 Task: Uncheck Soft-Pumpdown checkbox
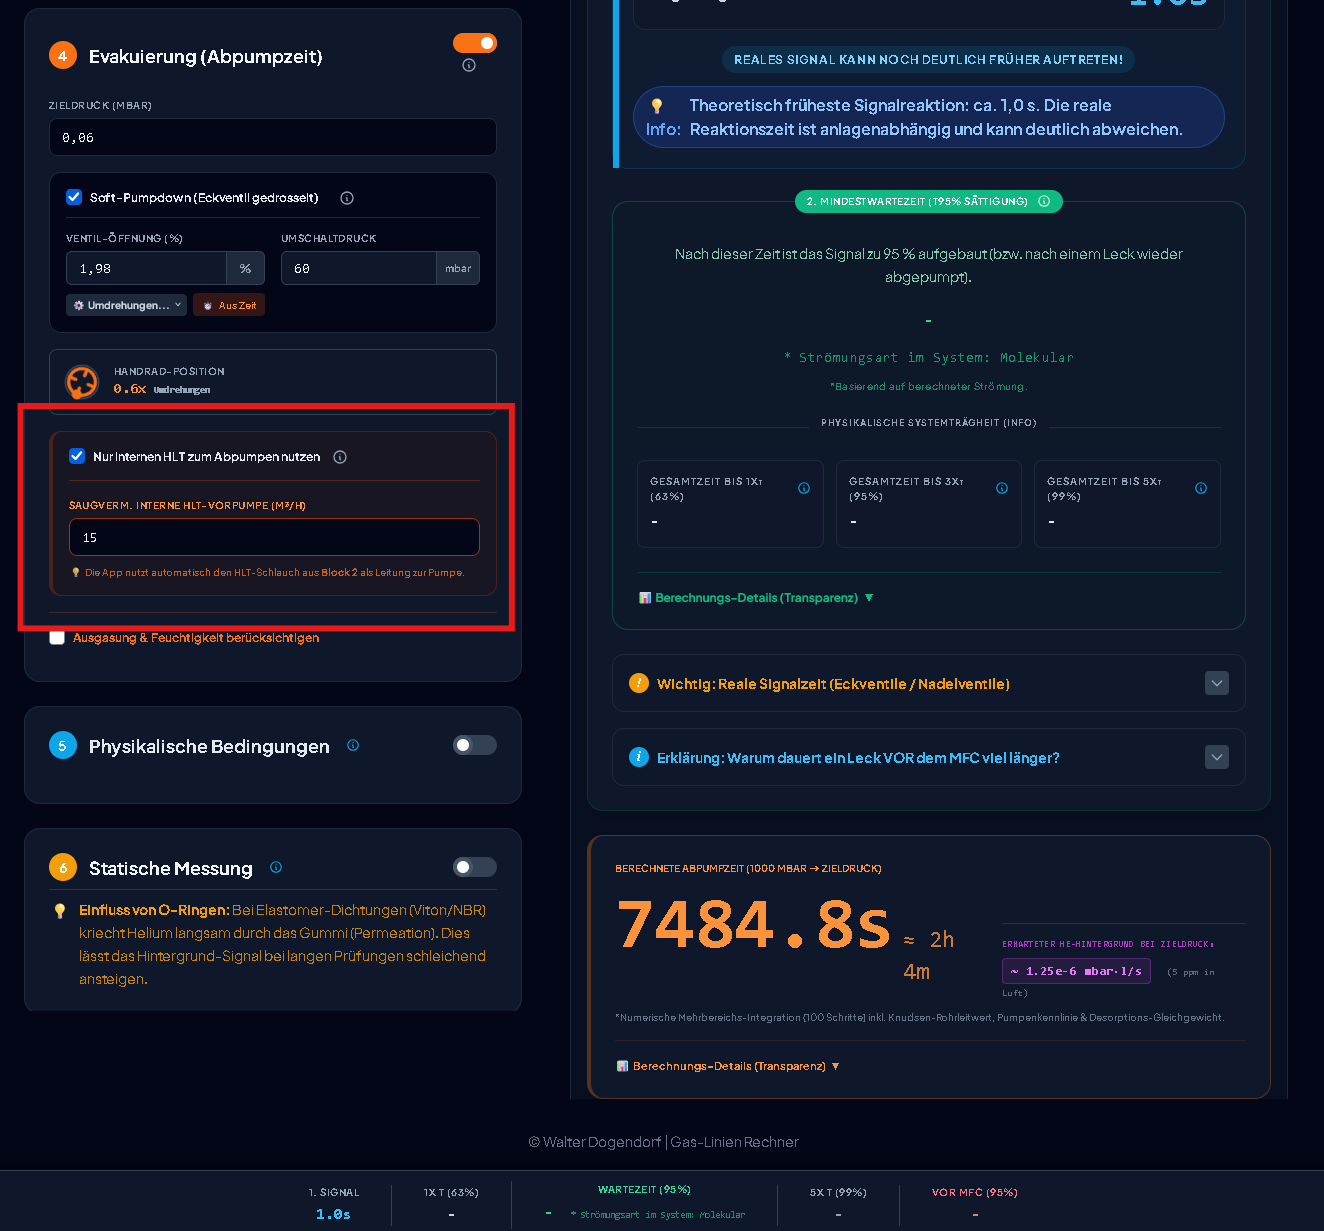click(x=74, y=197)
